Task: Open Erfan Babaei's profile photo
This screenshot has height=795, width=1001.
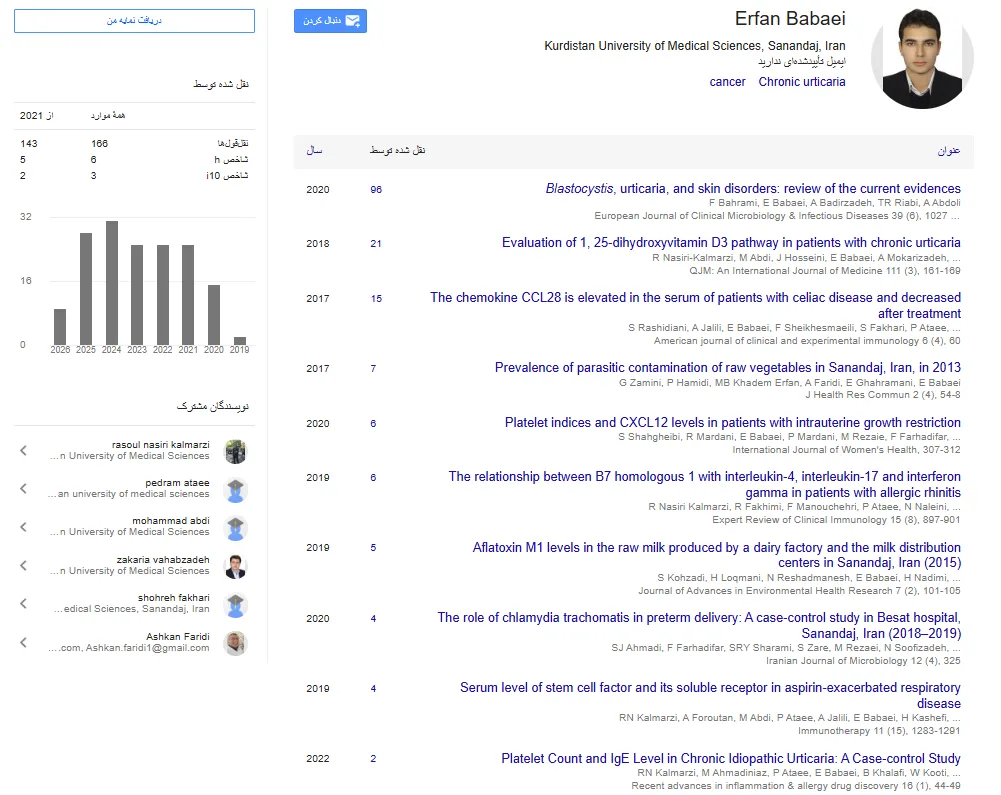Action: click(922, 58)
